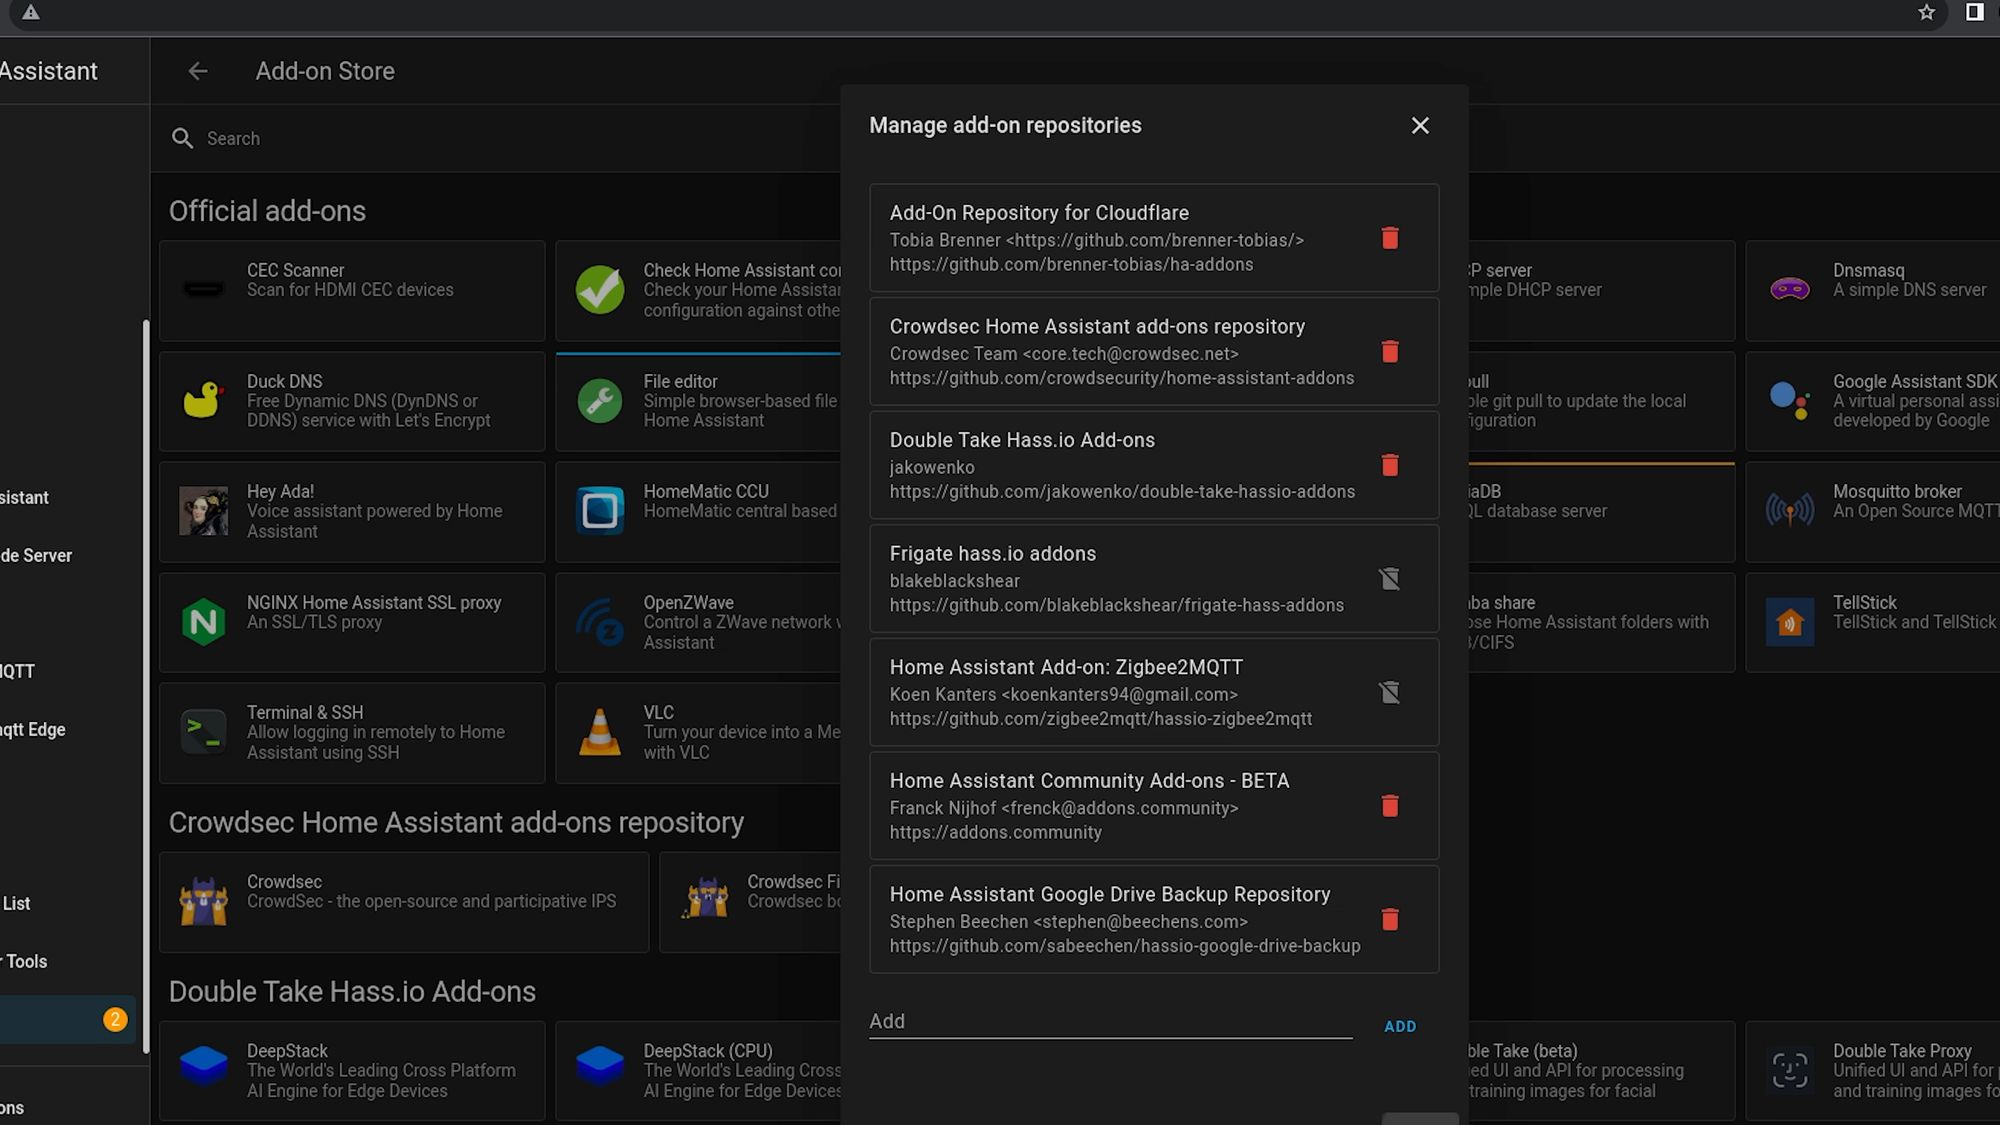The height and width of the screenshot is (1125, 2000).
Task: Click the ADD button
Action: pyautogui.click(x=1400, y=1026)
